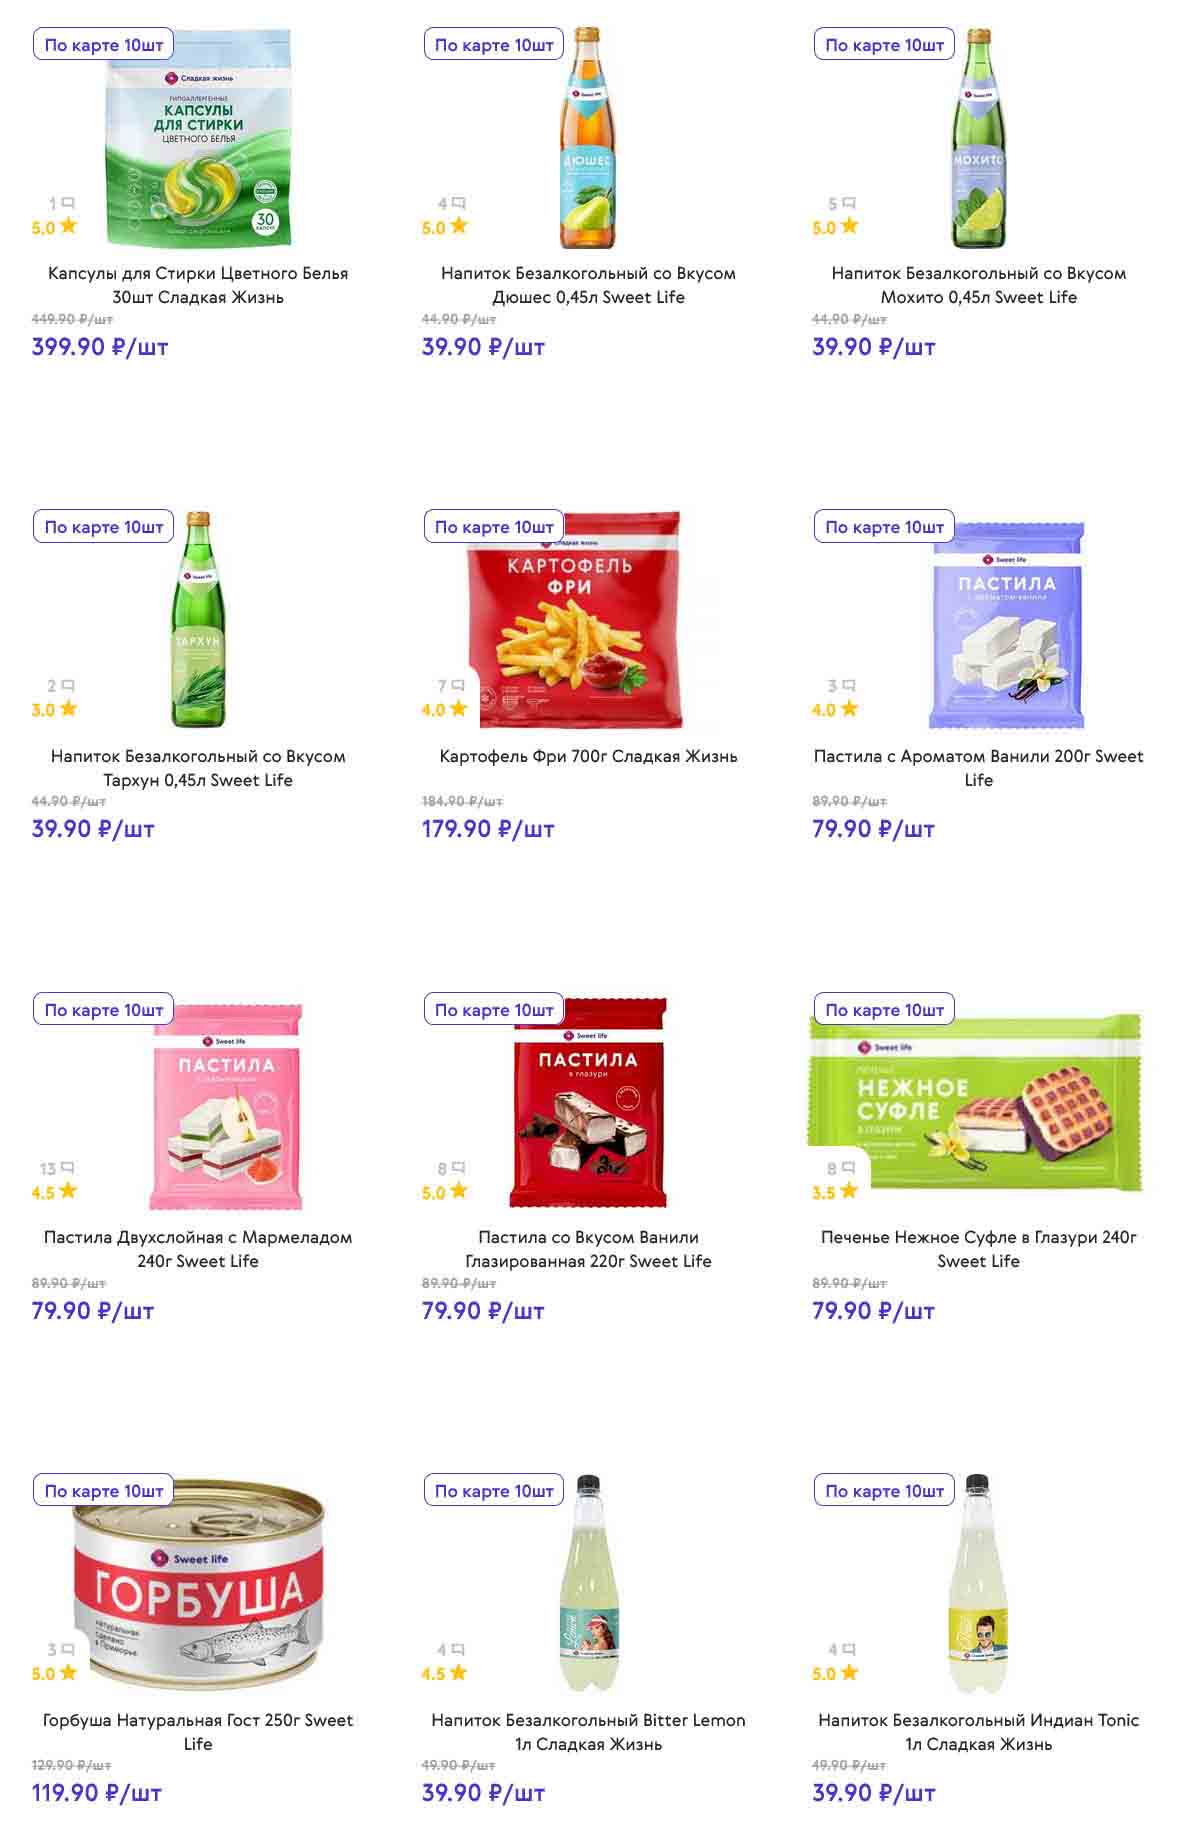Click the 'По карте 10шт' badge on Мохито
The width and height of the screenshot is (1182, 1828).
884,45
